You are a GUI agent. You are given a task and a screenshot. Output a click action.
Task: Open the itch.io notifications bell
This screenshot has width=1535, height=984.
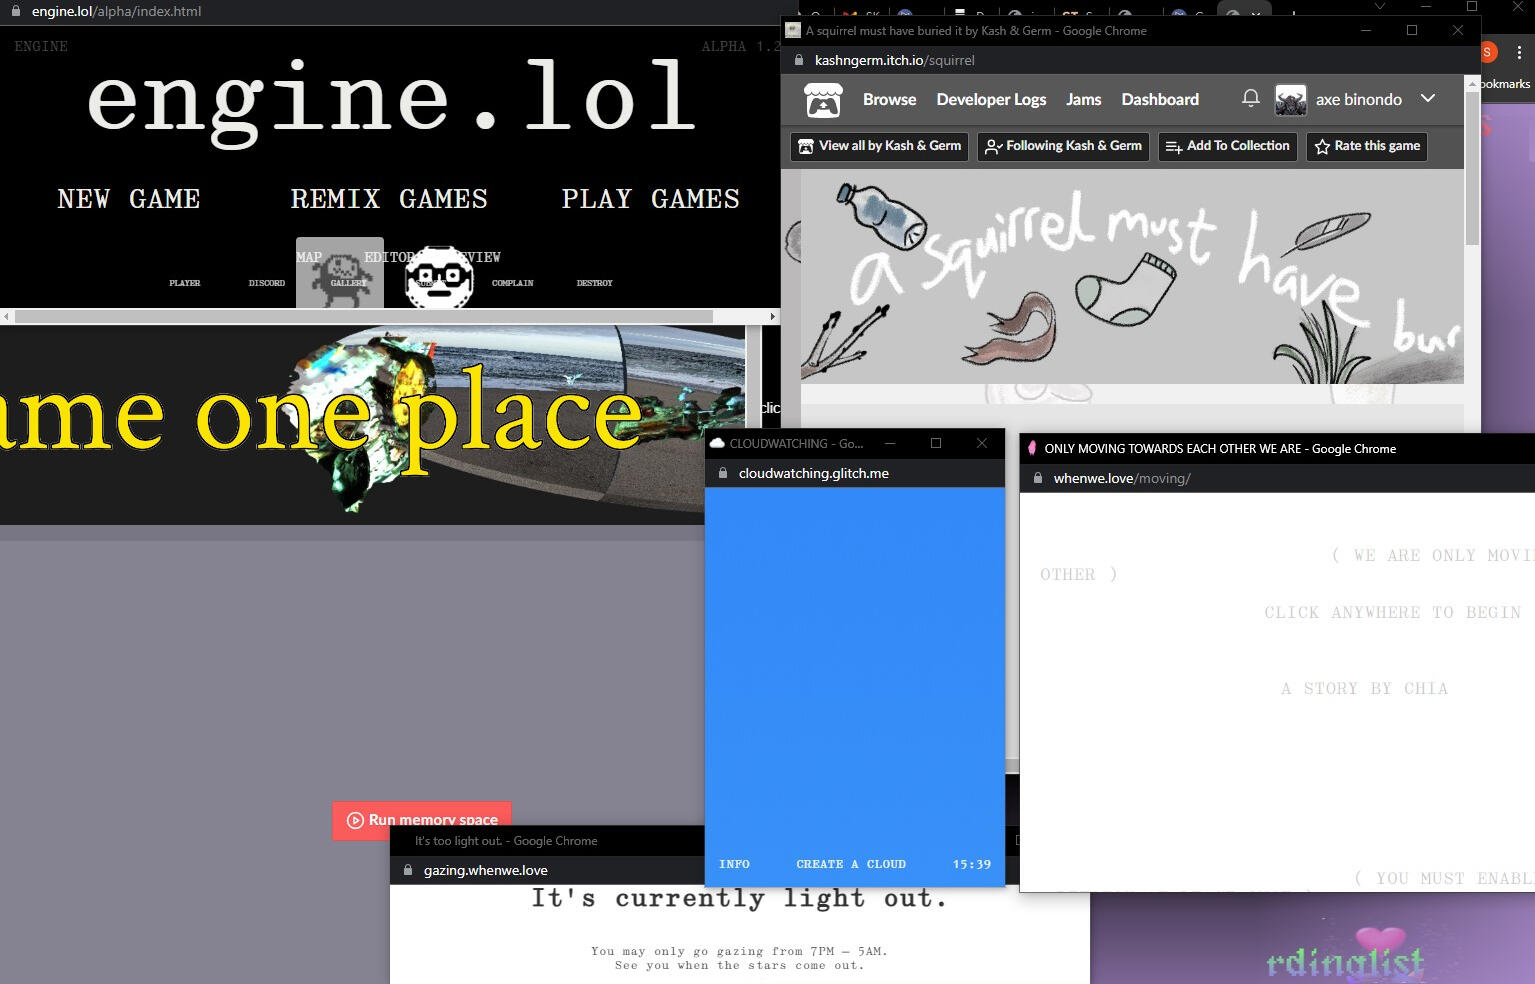pyautogui.click(x=1250, y=98)
